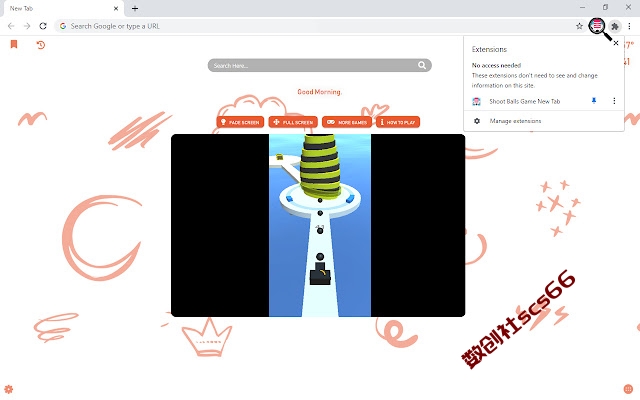
Task: Close the New Tab tab
Action: [116, 8]
